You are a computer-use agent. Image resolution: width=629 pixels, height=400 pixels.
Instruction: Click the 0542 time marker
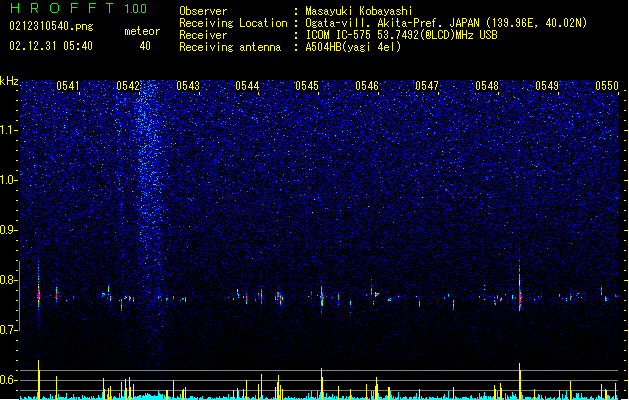[128, 86]
